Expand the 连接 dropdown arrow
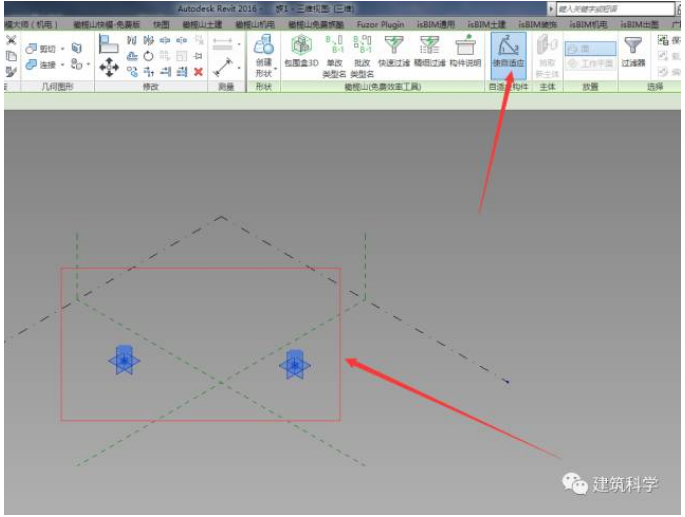The height and width of the screenshot is (517, 685). [x=63, y=65]
